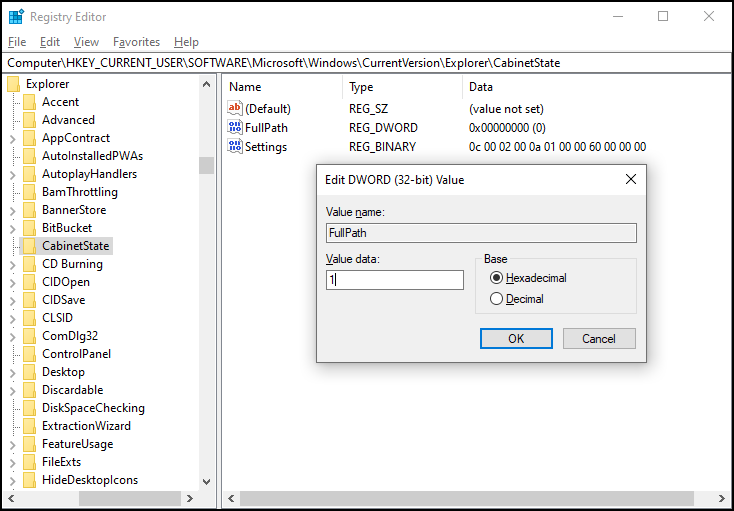This screenshot has width=734, height=511.
Task: Select the Hexadecimal base radio button
Action: 496,278
